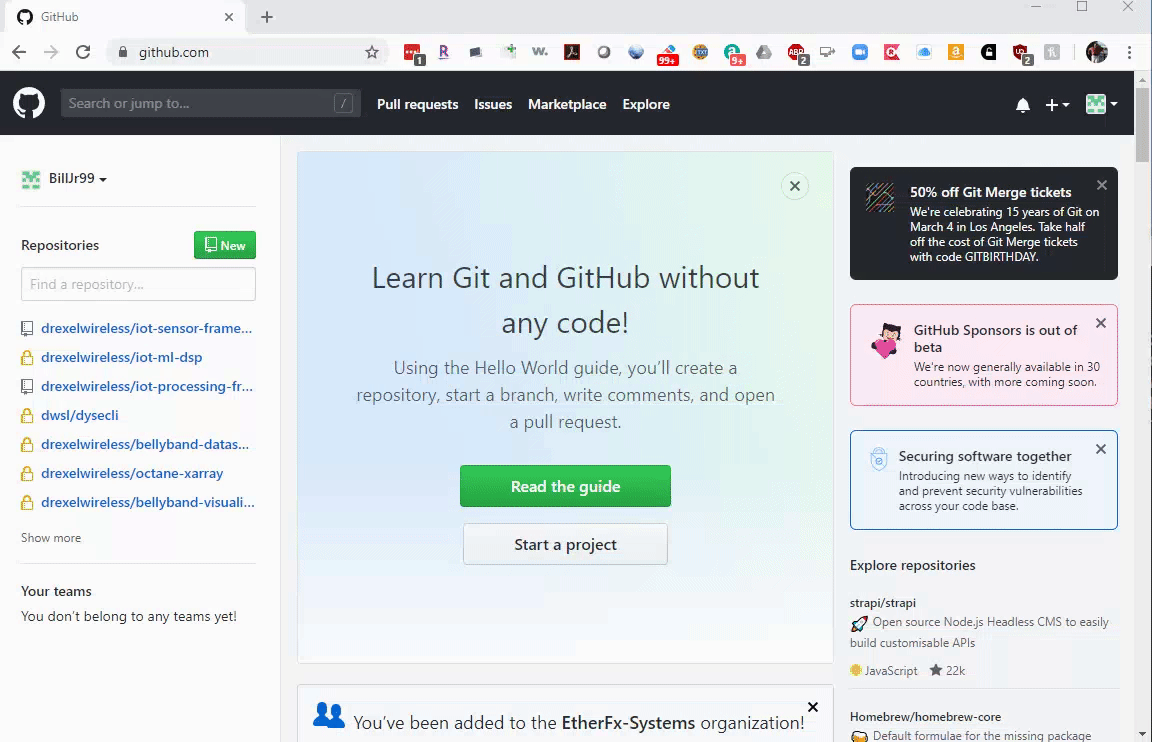Open Chrome three-dot menu

[1129, 52]
